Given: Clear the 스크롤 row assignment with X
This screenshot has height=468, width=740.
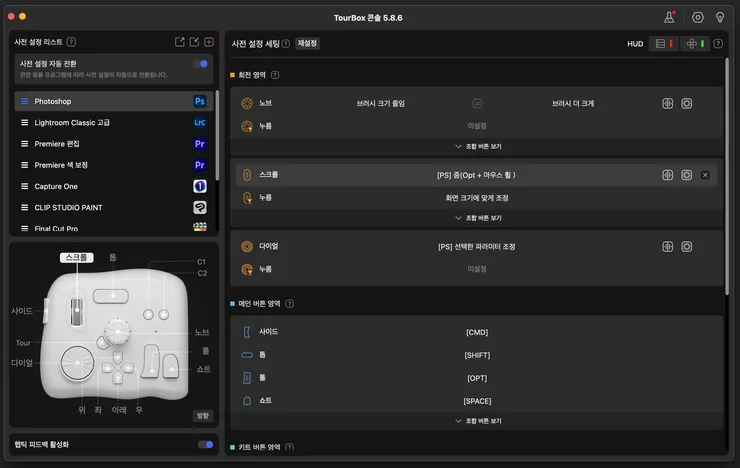Looking at the screenshot, I should (705, 175).
